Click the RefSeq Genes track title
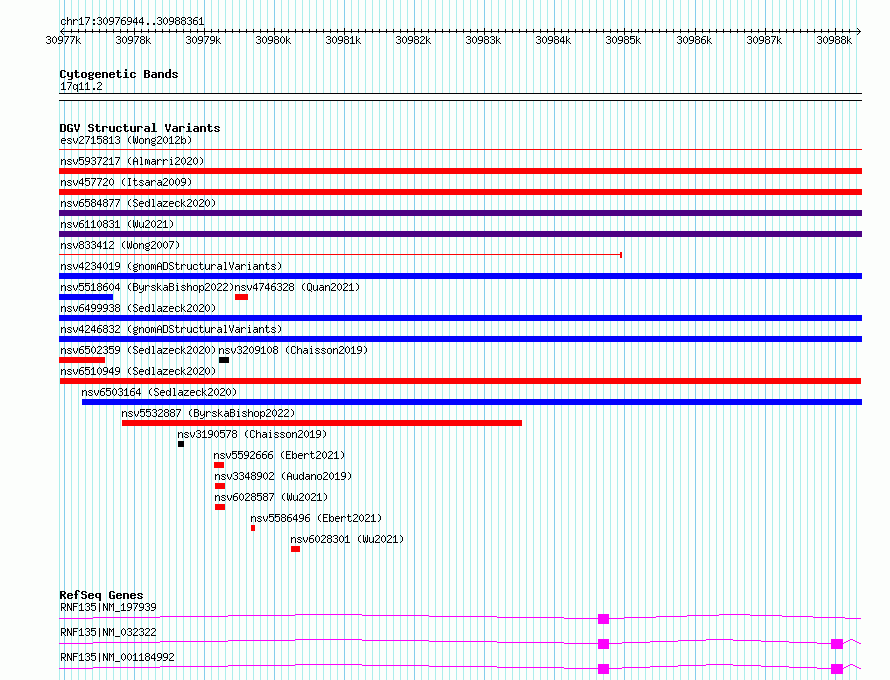Viewport: 890px width, 680px height. (x=101, y=595)
